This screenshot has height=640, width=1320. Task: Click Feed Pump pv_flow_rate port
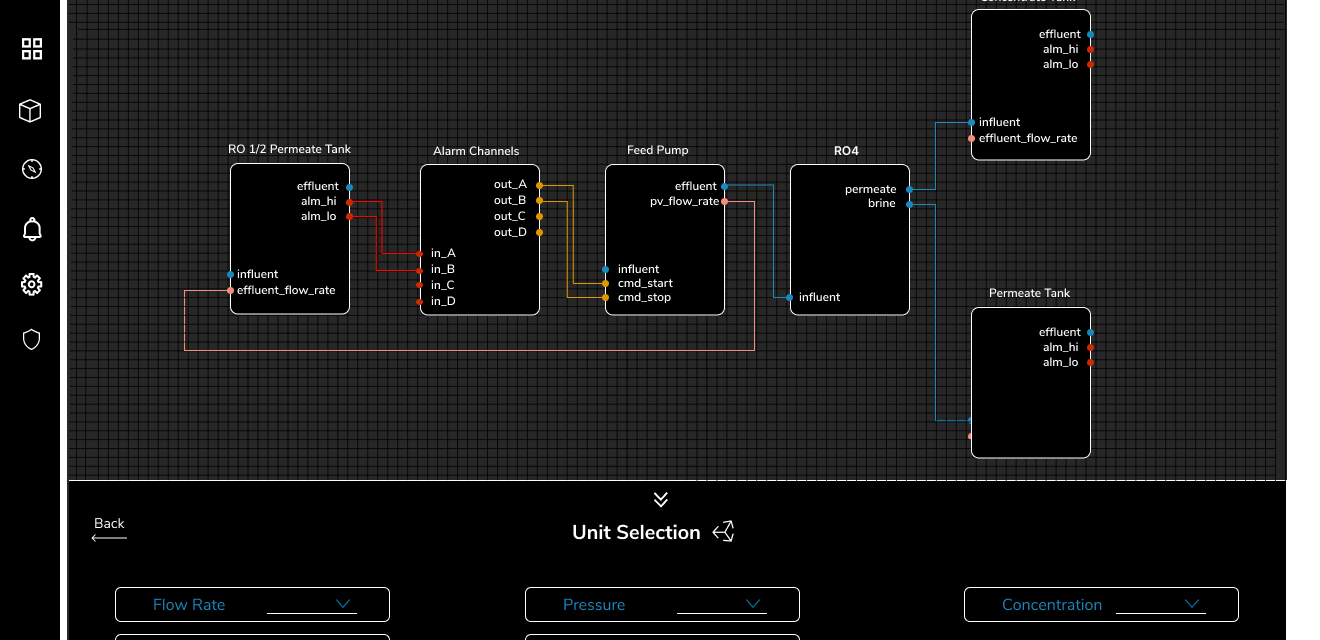724,202
